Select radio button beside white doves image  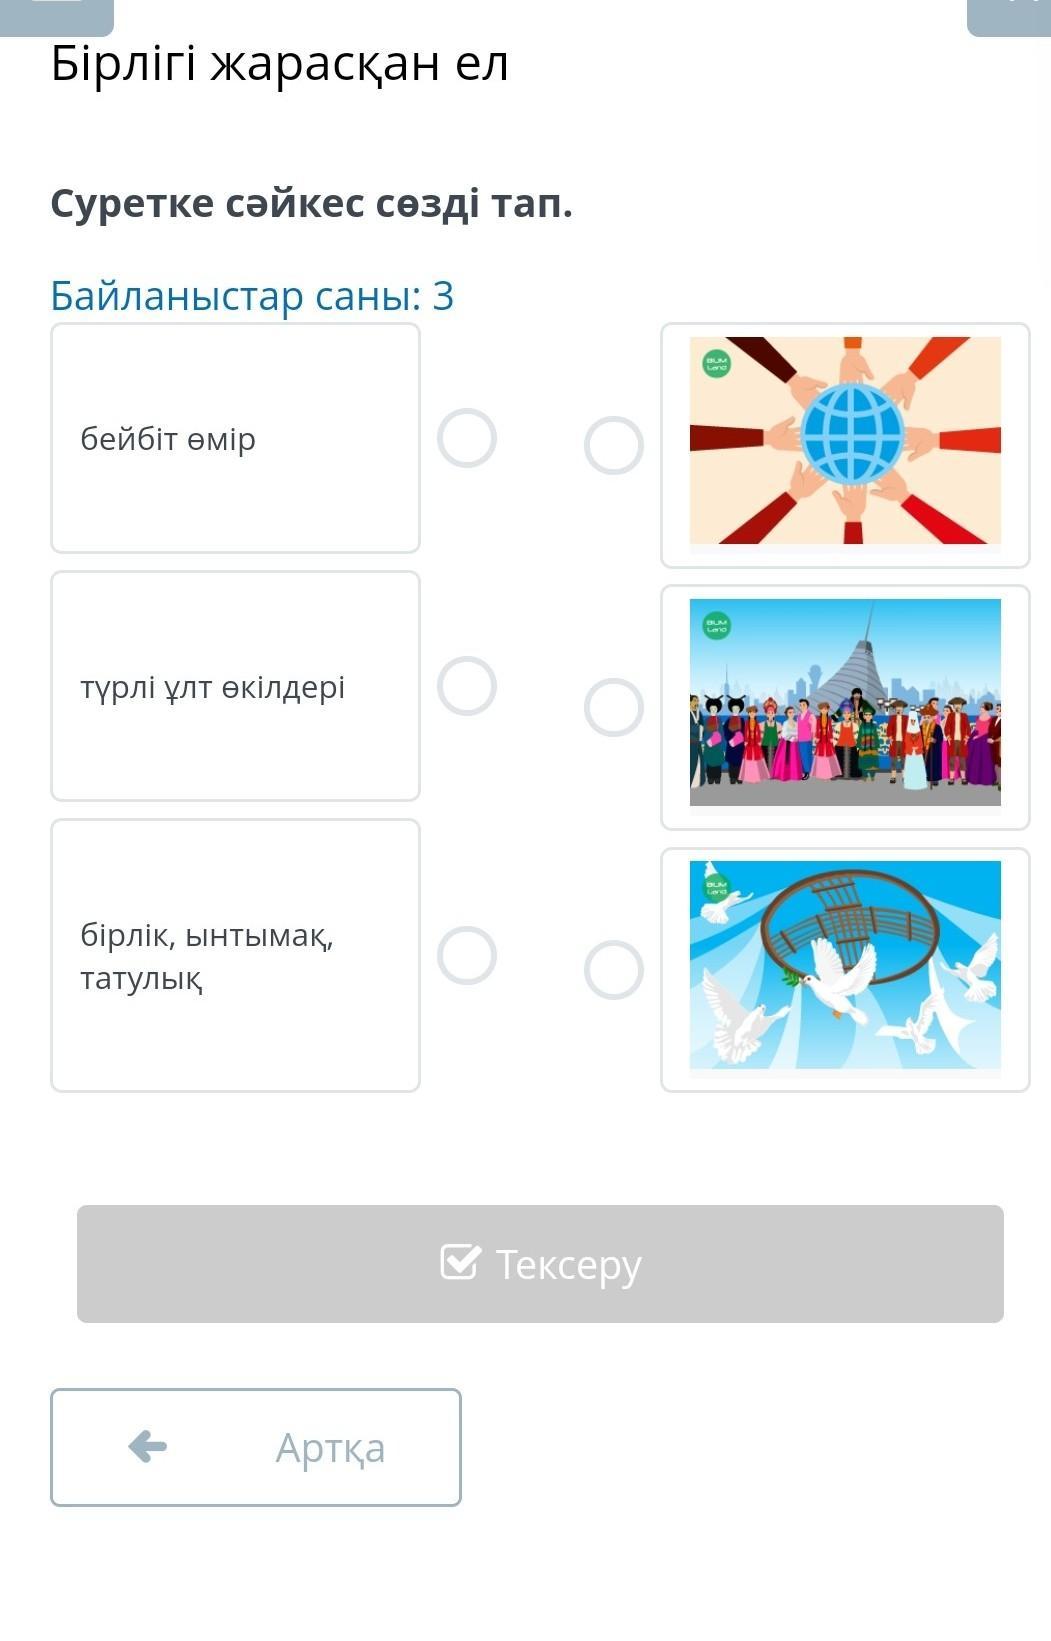pos(613,969)
